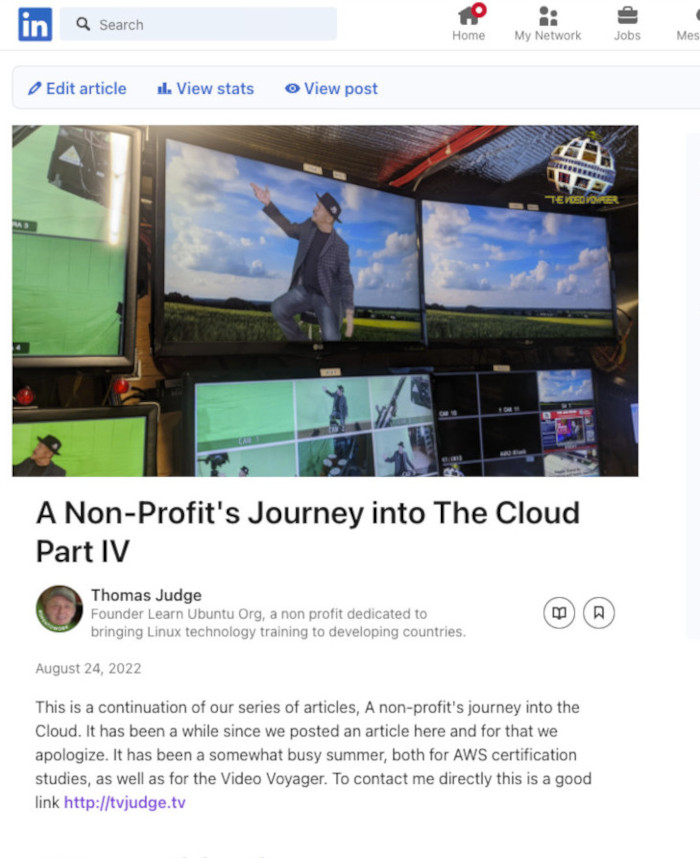Viewport: 700px width, 858px height.
Task: Select the Jobs label in navigation
Action: pyautogui.click(x=627, y=36)
